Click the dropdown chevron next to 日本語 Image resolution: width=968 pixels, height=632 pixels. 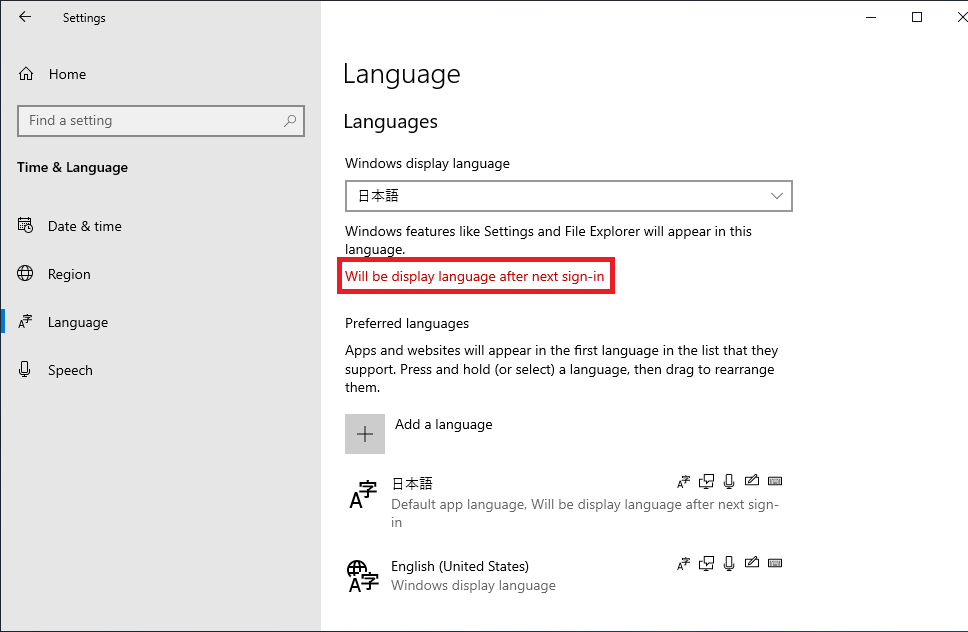click(777, 196)
